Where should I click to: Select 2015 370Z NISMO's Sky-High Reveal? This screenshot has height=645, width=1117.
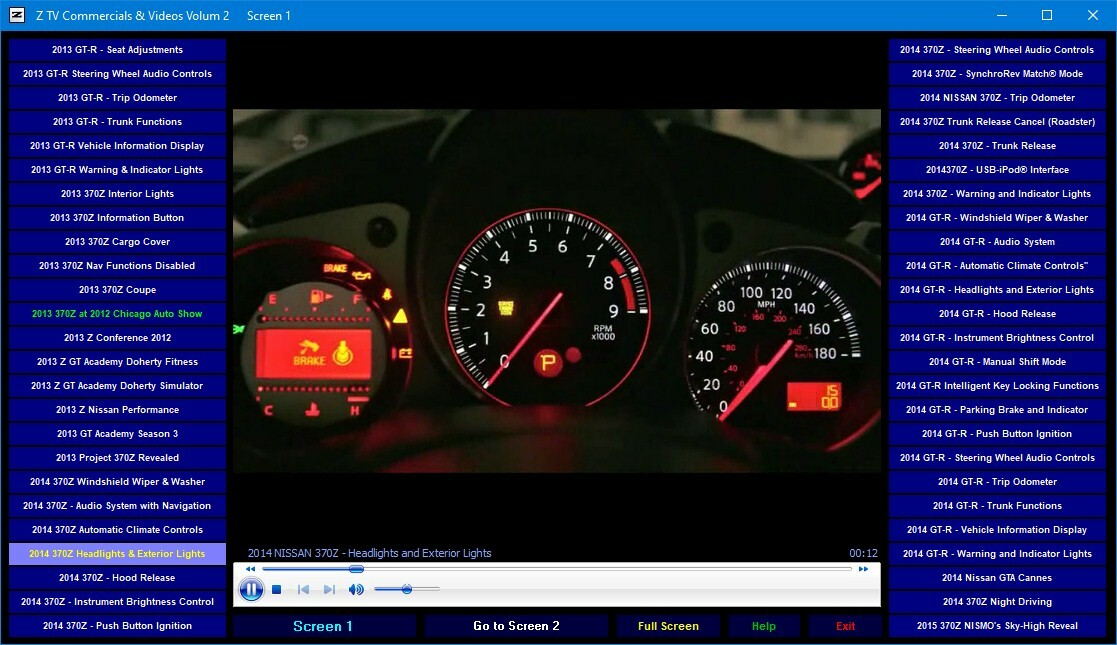coord(997,626)
